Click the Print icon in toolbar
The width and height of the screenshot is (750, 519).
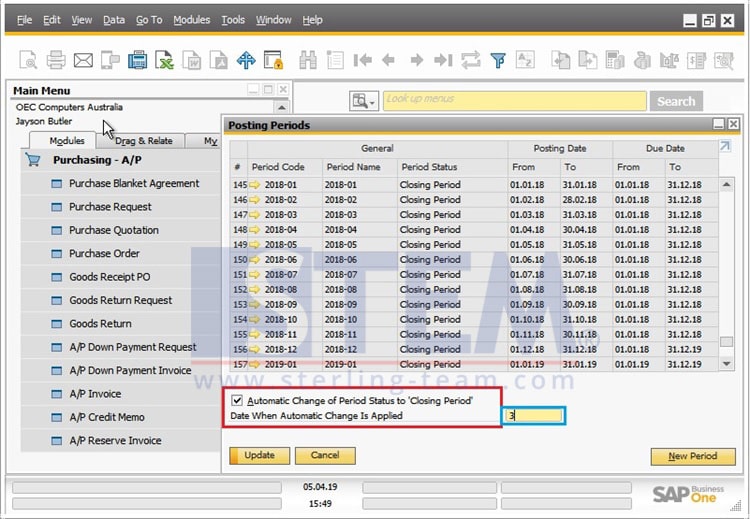coord(55,60)
